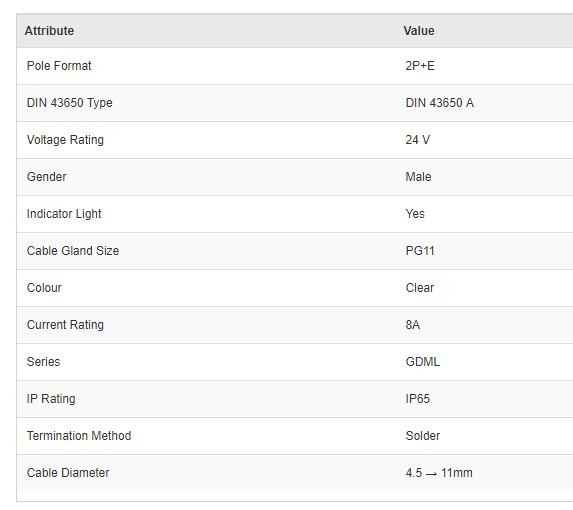This screenshot has width=573, height=510.
Task: Click the 24 V voltage value
Action: click(418, 140)
